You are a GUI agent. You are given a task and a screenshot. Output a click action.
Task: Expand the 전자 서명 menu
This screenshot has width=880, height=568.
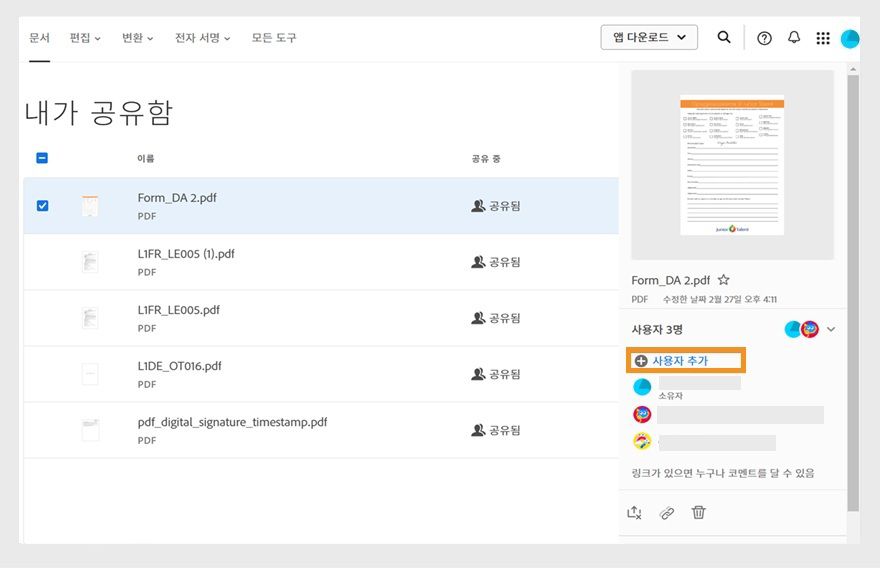(203, 38)
